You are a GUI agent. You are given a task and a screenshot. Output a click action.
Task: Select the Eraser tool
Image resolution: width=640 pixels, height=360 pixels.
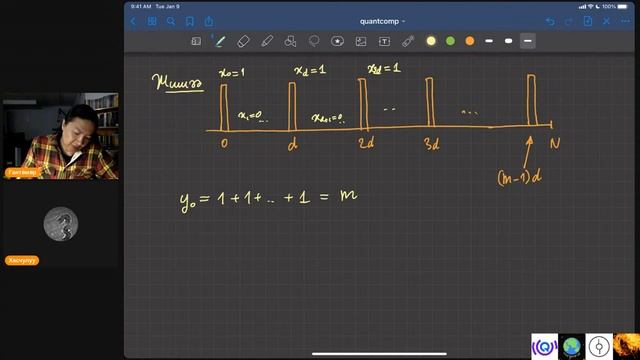(243, 41)
